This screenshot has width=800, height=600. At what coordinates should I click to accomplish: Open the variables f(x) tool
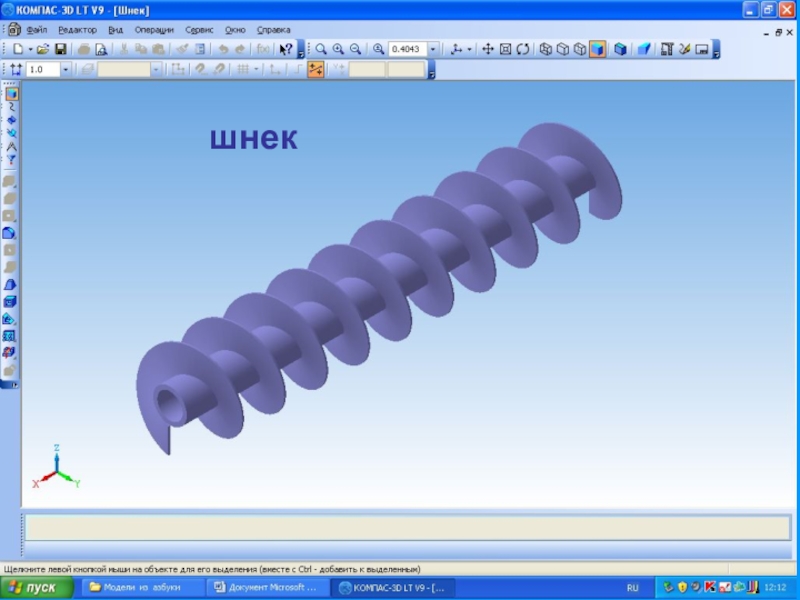click(x=263, y=49)
